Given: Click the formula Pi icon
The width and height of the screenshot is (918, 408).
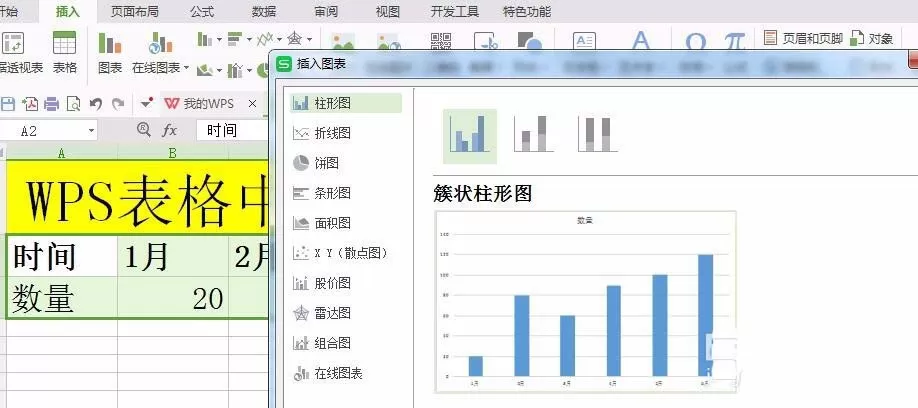Looking at the screenshot, I should point(734,41).
